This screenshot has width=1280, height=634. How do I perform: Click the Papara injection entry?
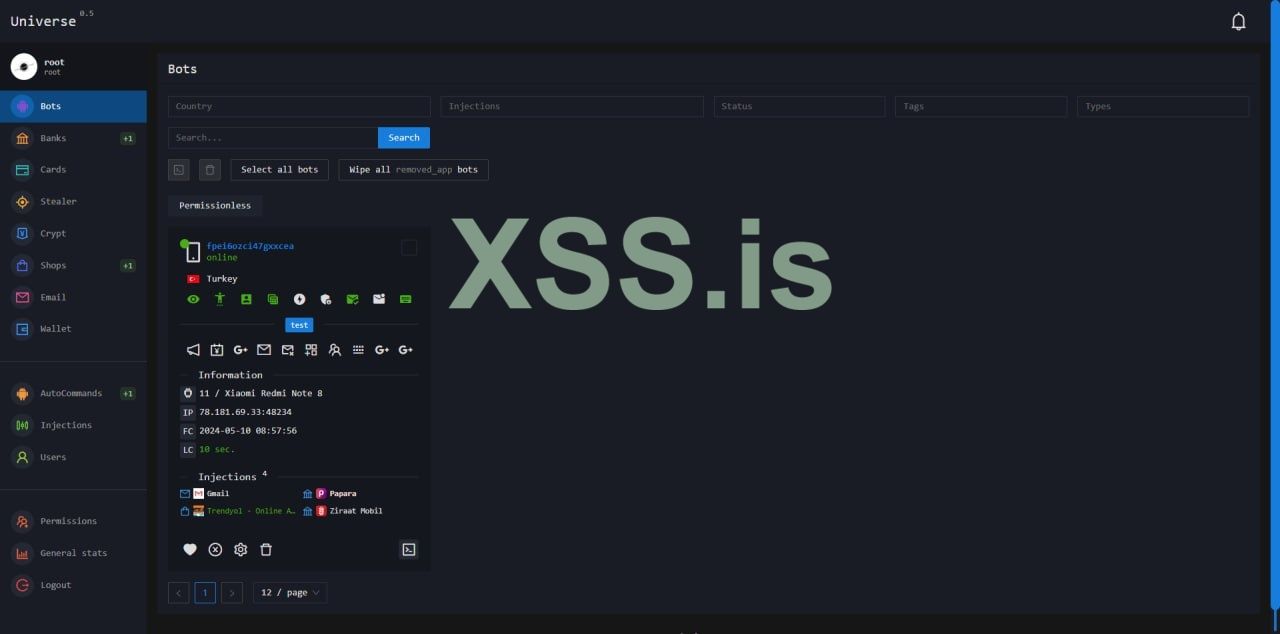click(x=330, y=494)
